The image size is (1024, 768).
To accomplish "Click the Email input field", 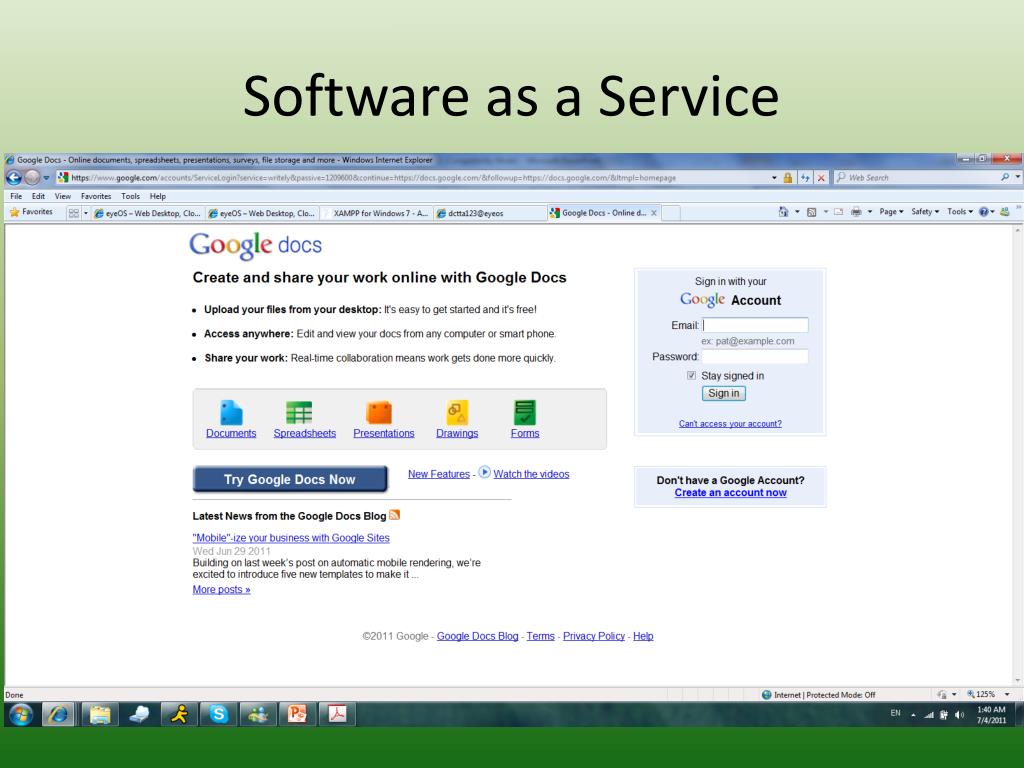I will tap(755, 325).
